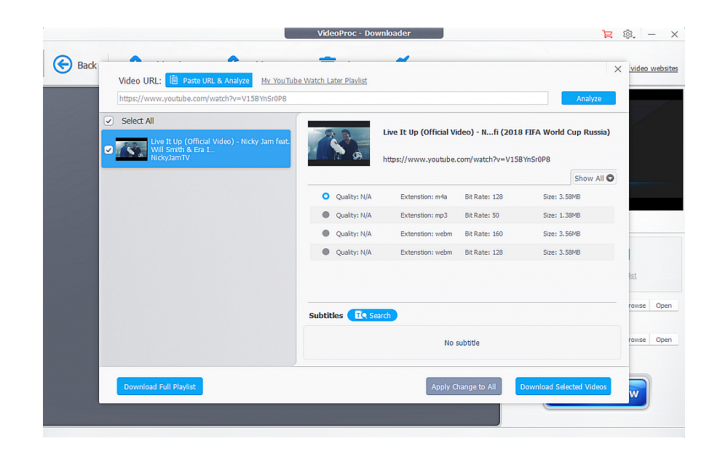The width and height of the screenshot is (728, 465).
Task: Click Size: 1.38MB value
Action: [562, 215]
